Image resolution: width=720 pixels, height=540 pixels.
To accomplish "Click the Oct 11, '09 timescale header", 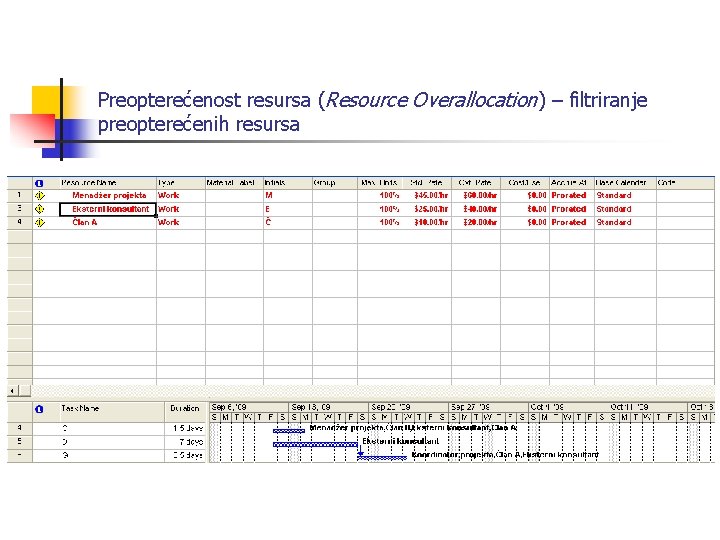I will click(x=648, y=407).
